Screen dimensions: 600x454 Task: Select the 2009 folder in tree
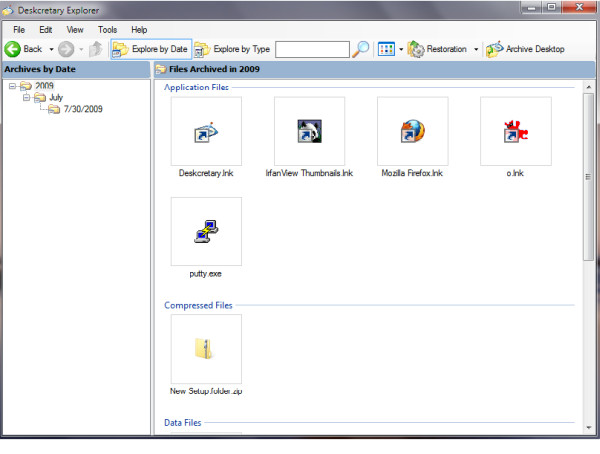(x=37, y=86)
